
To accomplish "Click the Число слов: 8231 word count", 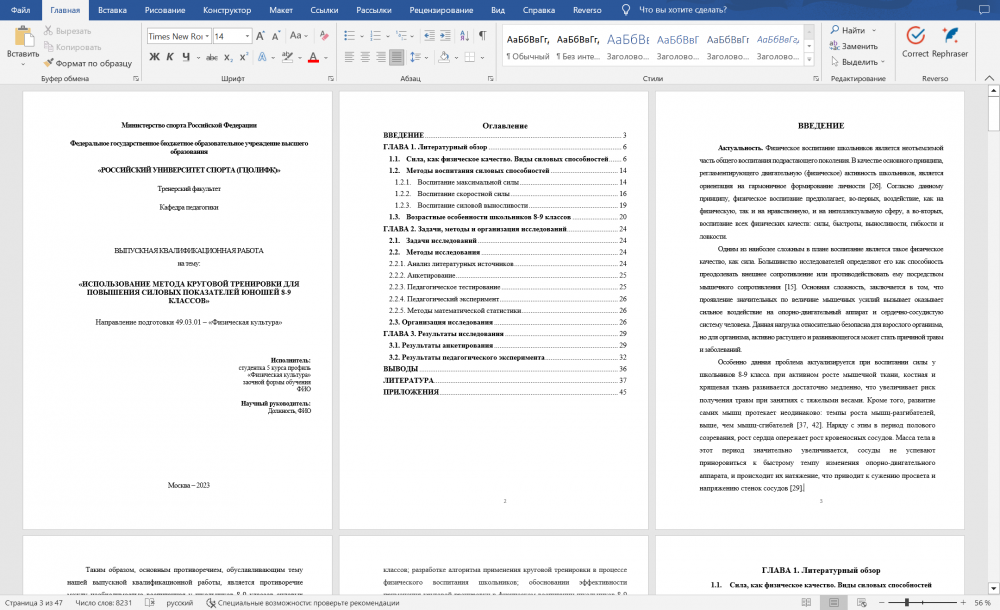I will (103, 602).
